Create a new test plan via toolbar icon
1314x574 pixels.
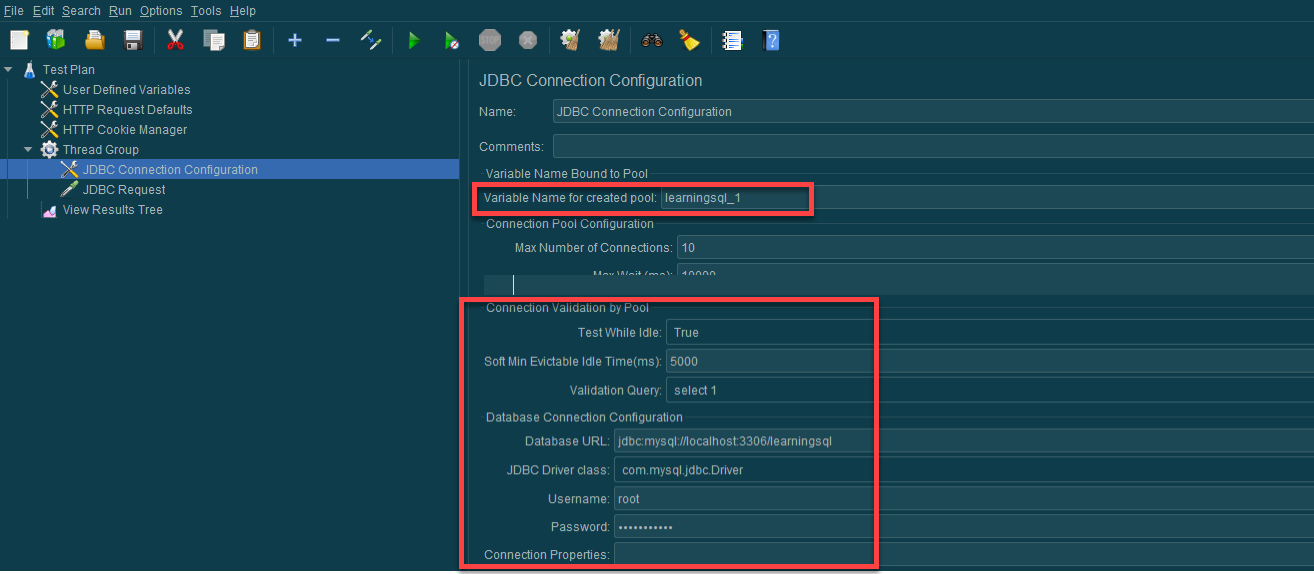[x=19, y=40]
